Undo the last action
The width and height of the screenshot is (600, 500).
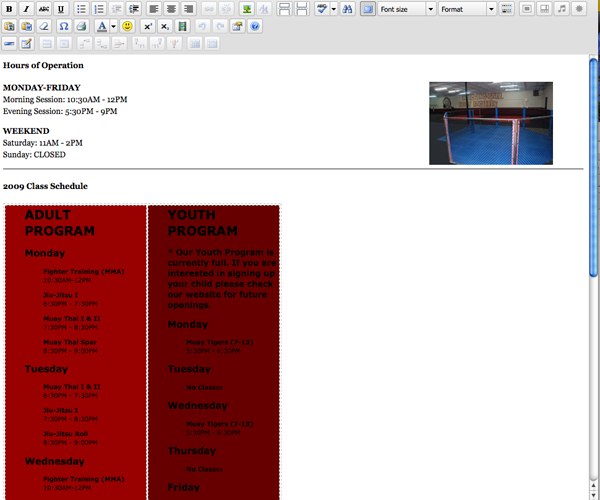(x=202, y=26)
